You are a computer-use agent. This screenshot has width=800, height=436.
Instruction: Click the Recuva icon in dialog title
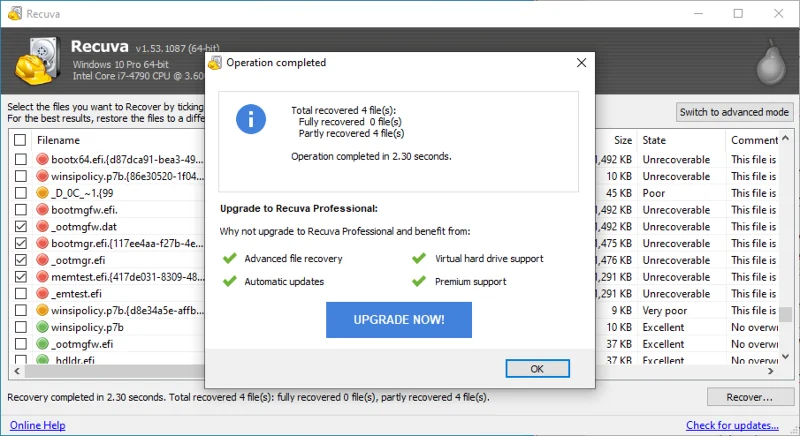215,63
